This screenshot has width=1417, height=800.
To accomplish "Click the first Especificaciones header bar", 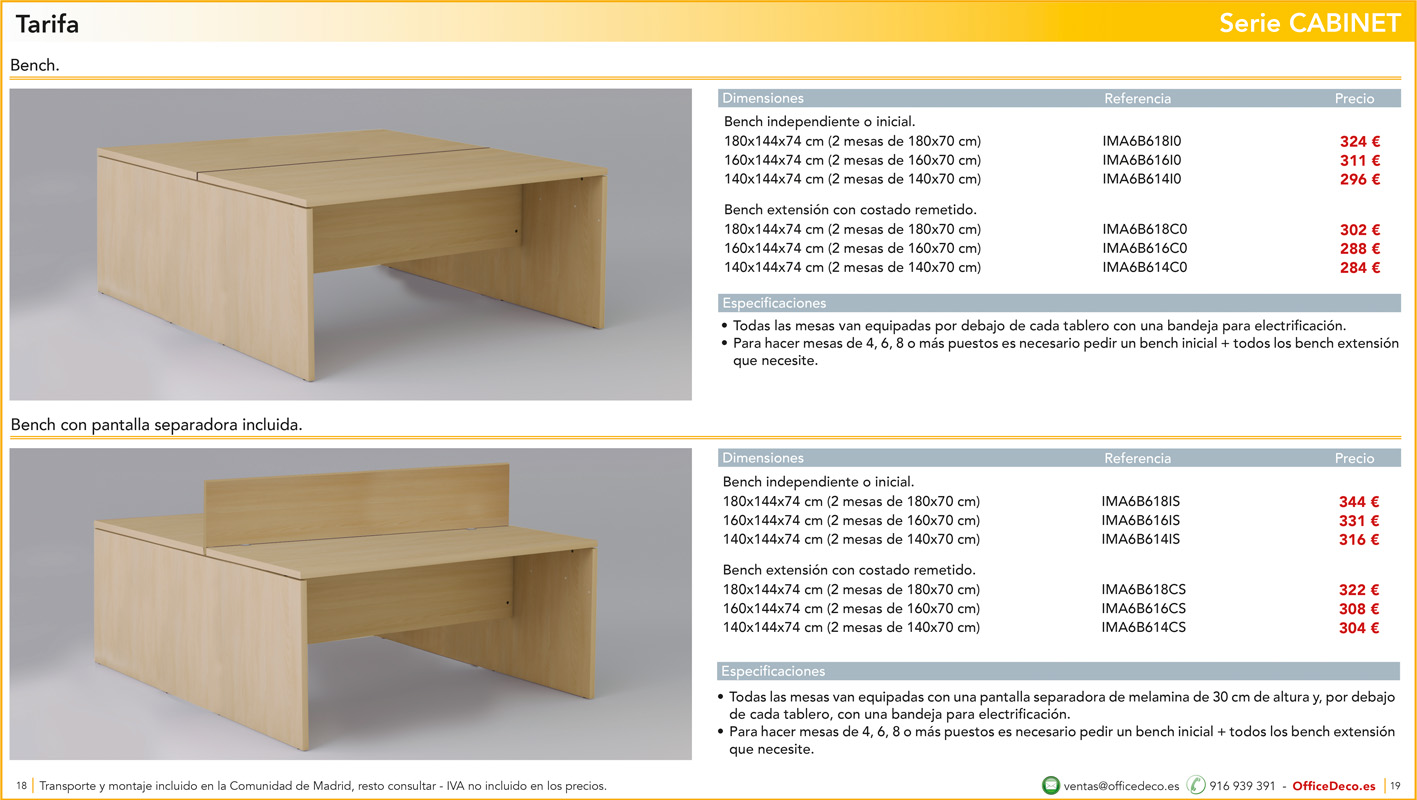I will pos(1059,303).
